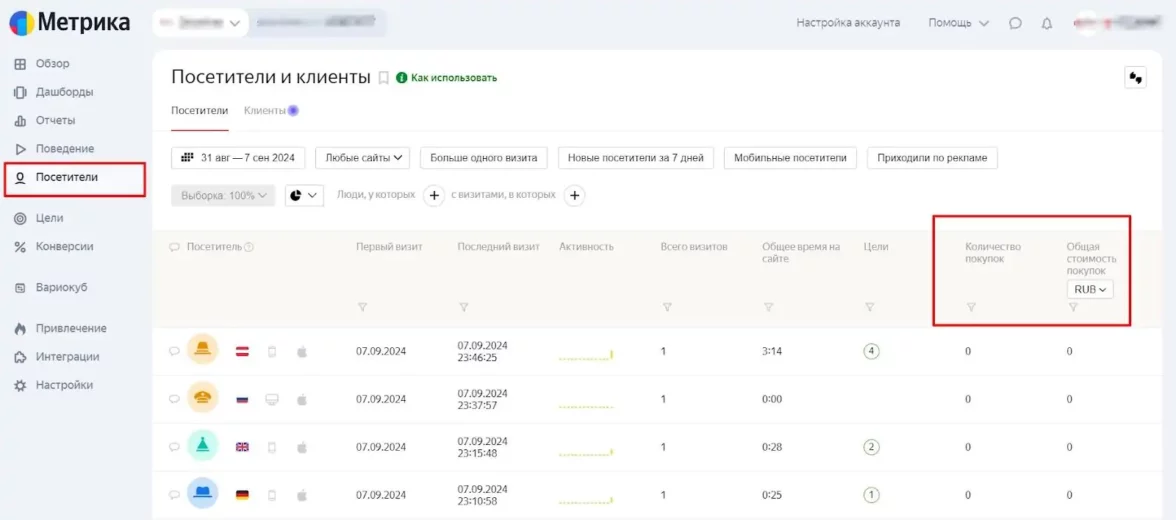Screen dimensions: 1176x520
Task: Open Конверсии in the sidebar
Action: (x=64, y=247)
